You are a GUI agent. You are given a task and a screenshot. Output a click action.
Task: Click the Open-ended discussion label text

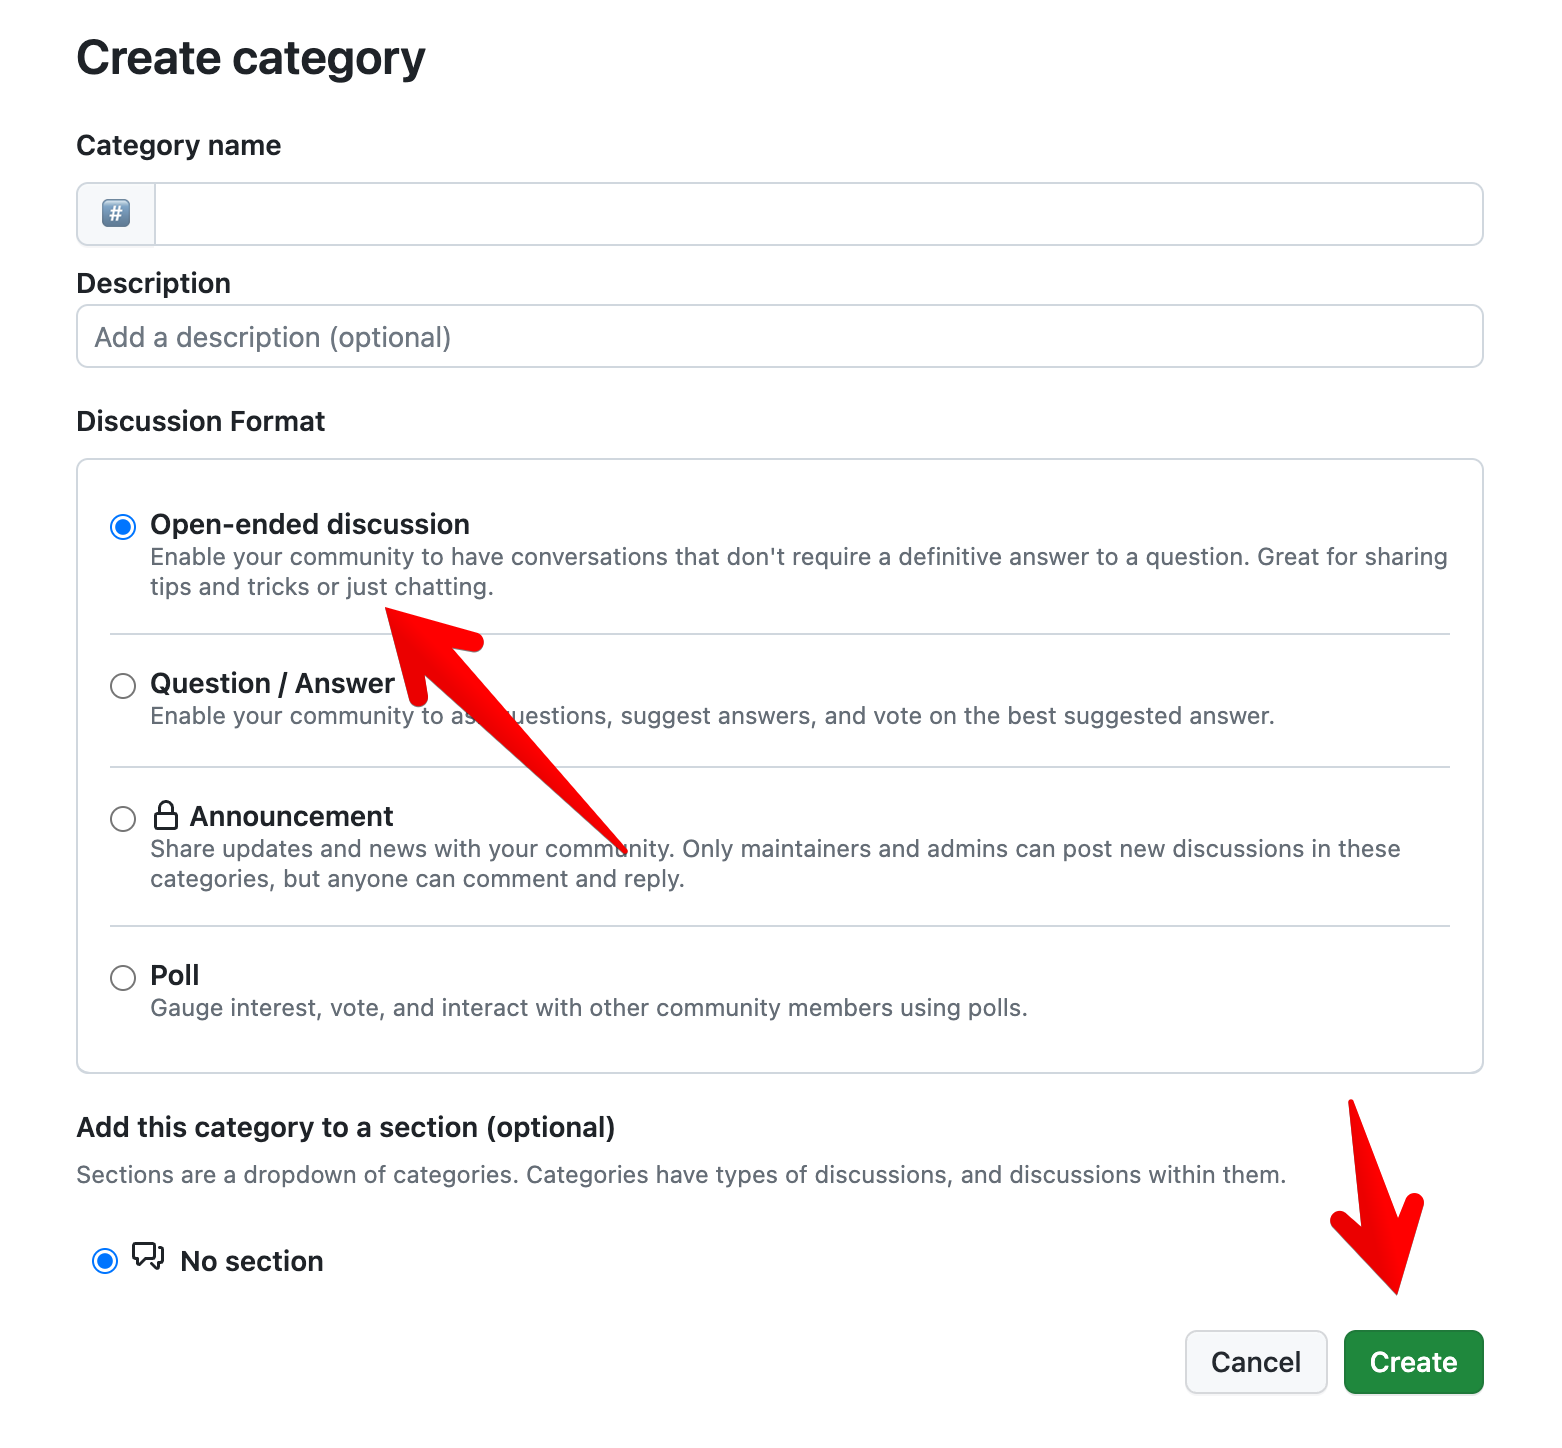point(309,524)
